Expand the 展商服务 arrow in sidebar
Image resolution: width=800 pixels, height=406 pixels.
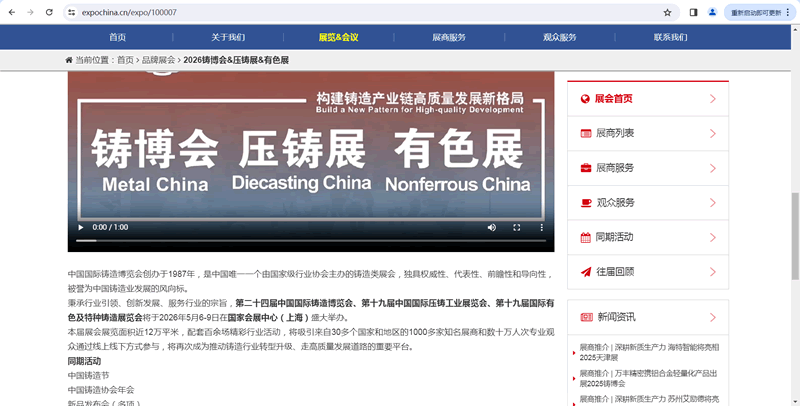click(712, 168)
